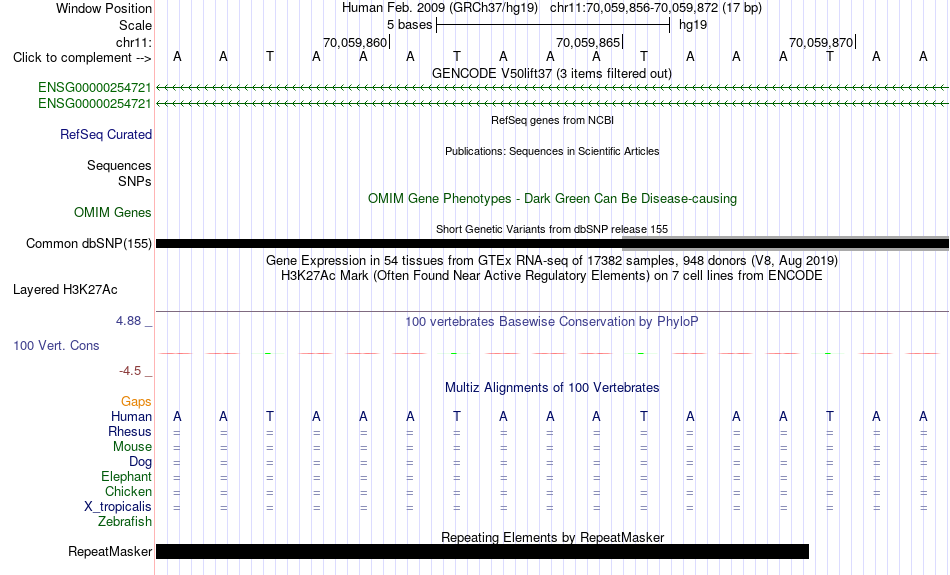Screen dimensions: 950x575
Task: Click the black RepeatMasker element bar
Action: click(x=482, y=551)
